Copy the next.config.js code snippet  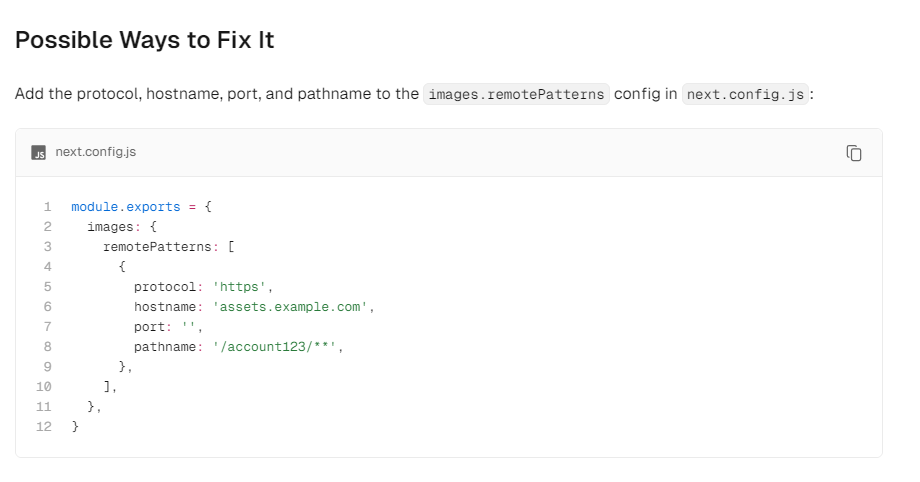(x=854, y=153)
